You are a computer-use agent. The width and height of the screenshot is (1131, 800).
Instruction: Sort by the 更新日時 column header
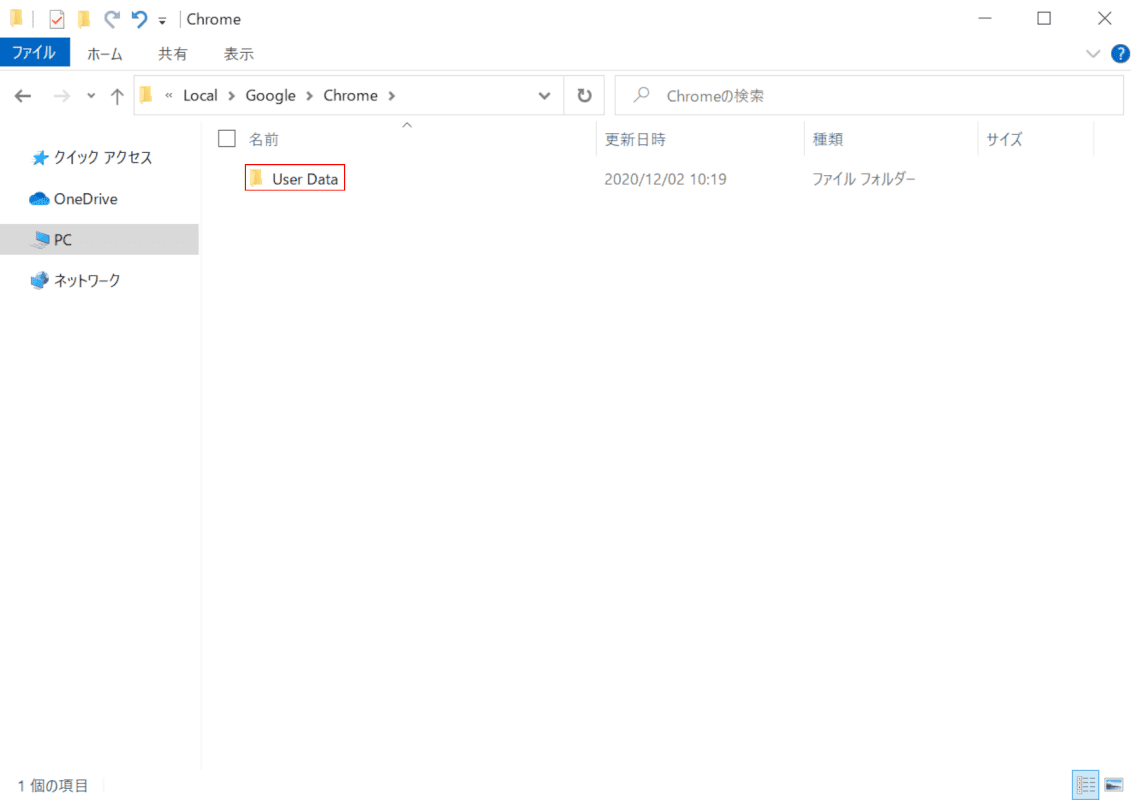[x=635, y=139]
